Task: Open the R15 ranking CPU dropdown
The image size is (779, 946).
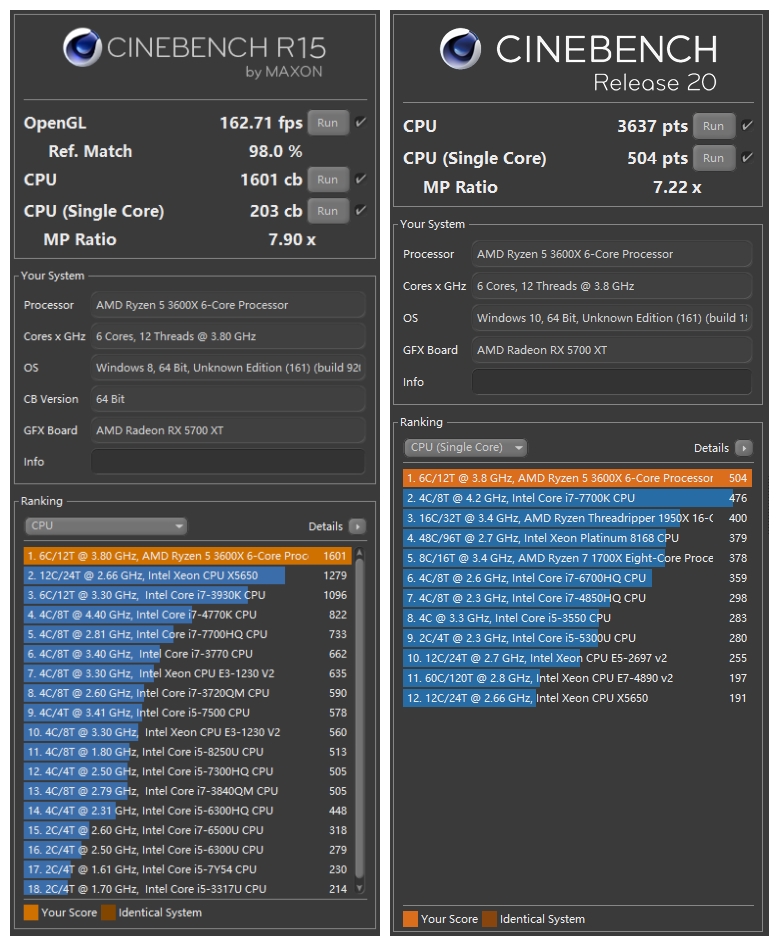Action: pos(106,526)
